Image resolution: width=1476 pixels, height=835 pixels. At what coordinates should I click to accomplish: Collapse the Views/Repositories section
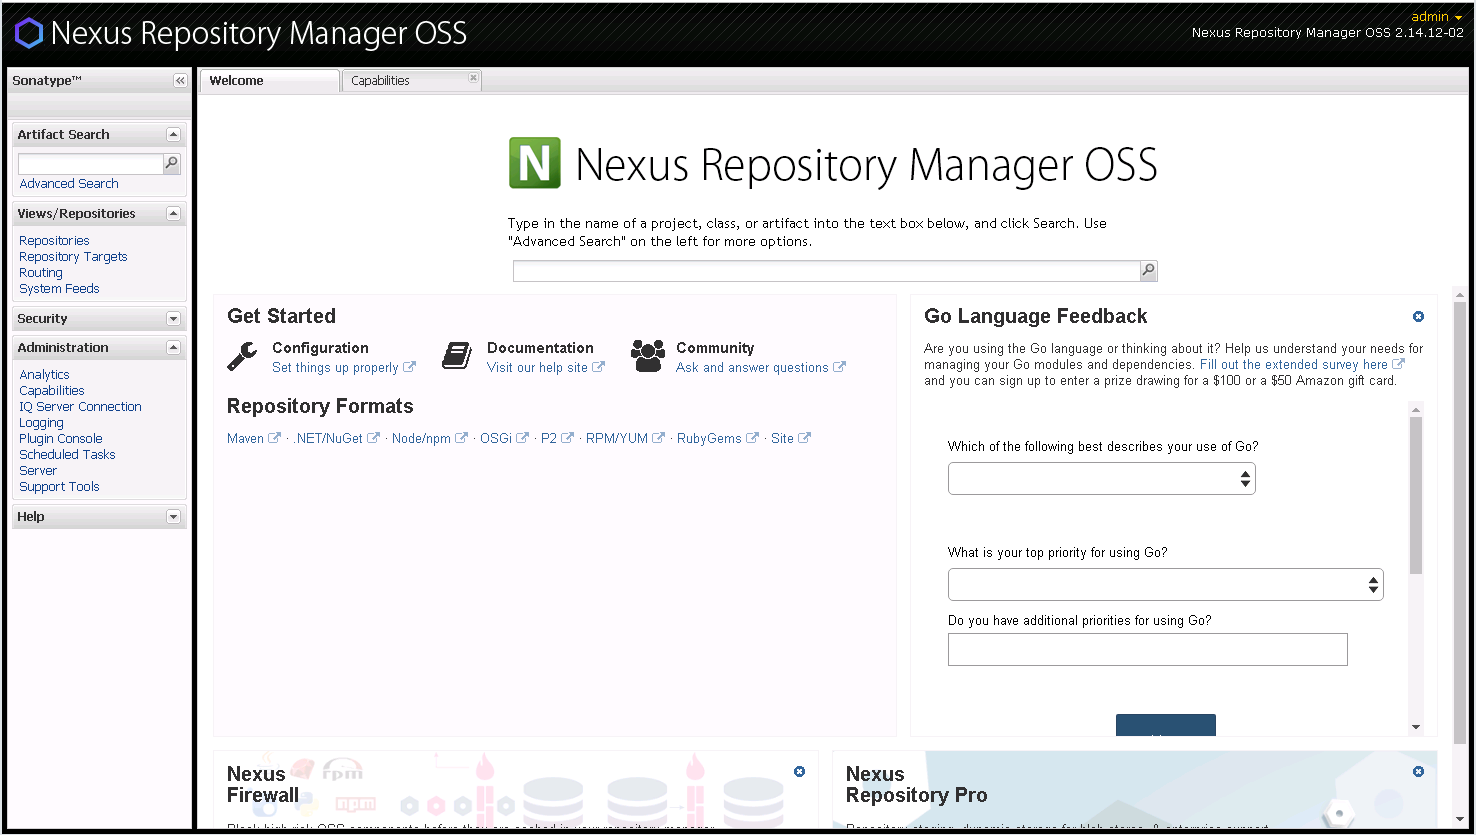pyautogui.click(x=173, y=213)
